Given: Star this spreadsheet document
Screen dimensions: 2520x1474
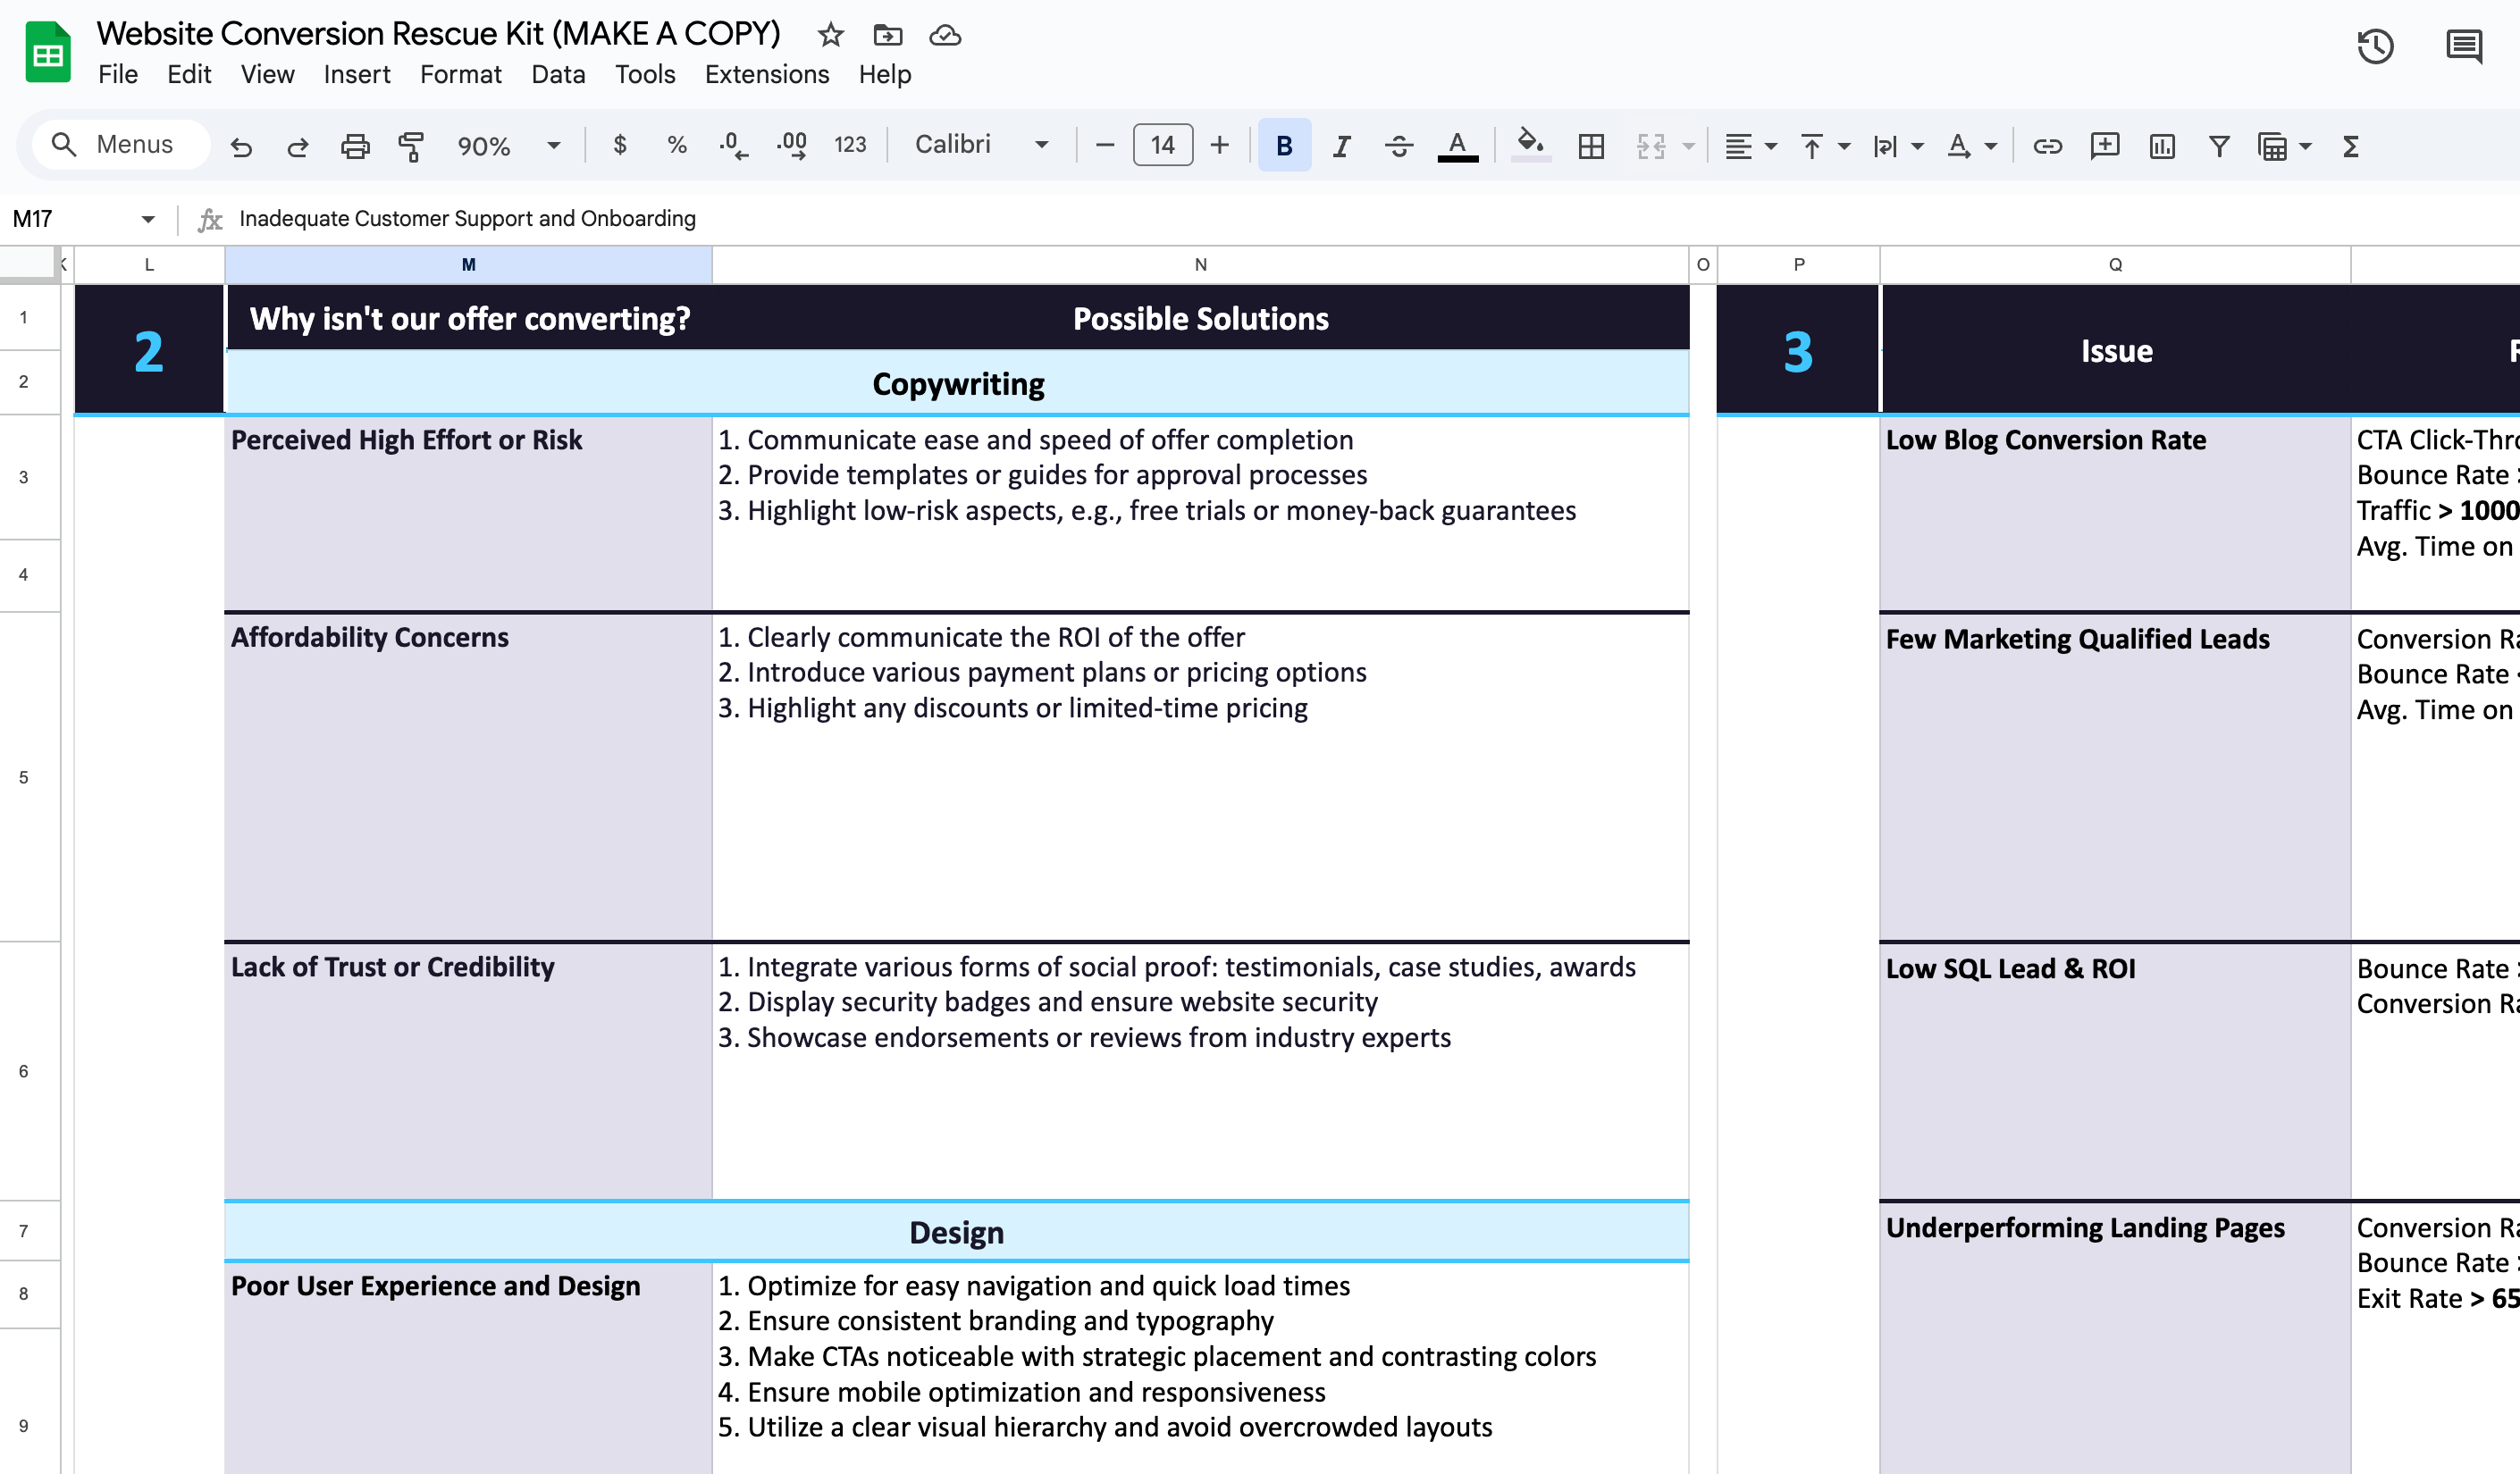Looking at the screenshot, I should click(830, 35).
